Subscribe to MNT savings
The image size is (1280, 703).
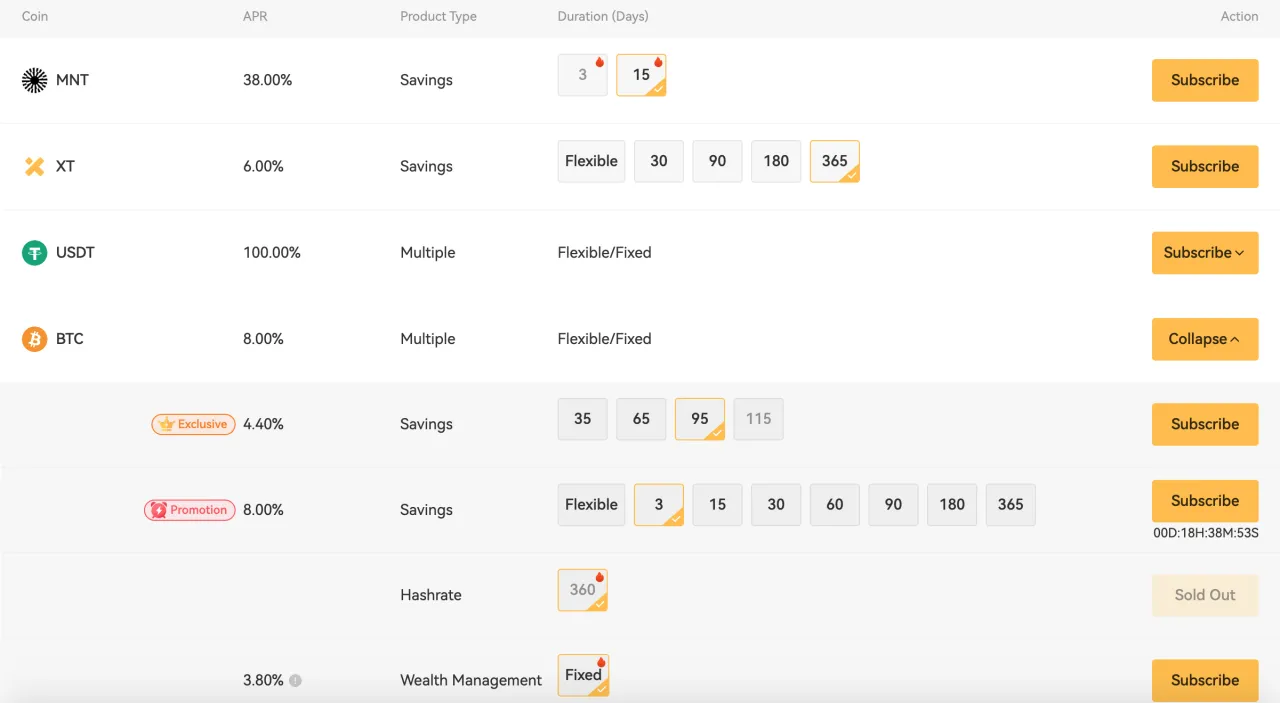tap(1205, 80)
